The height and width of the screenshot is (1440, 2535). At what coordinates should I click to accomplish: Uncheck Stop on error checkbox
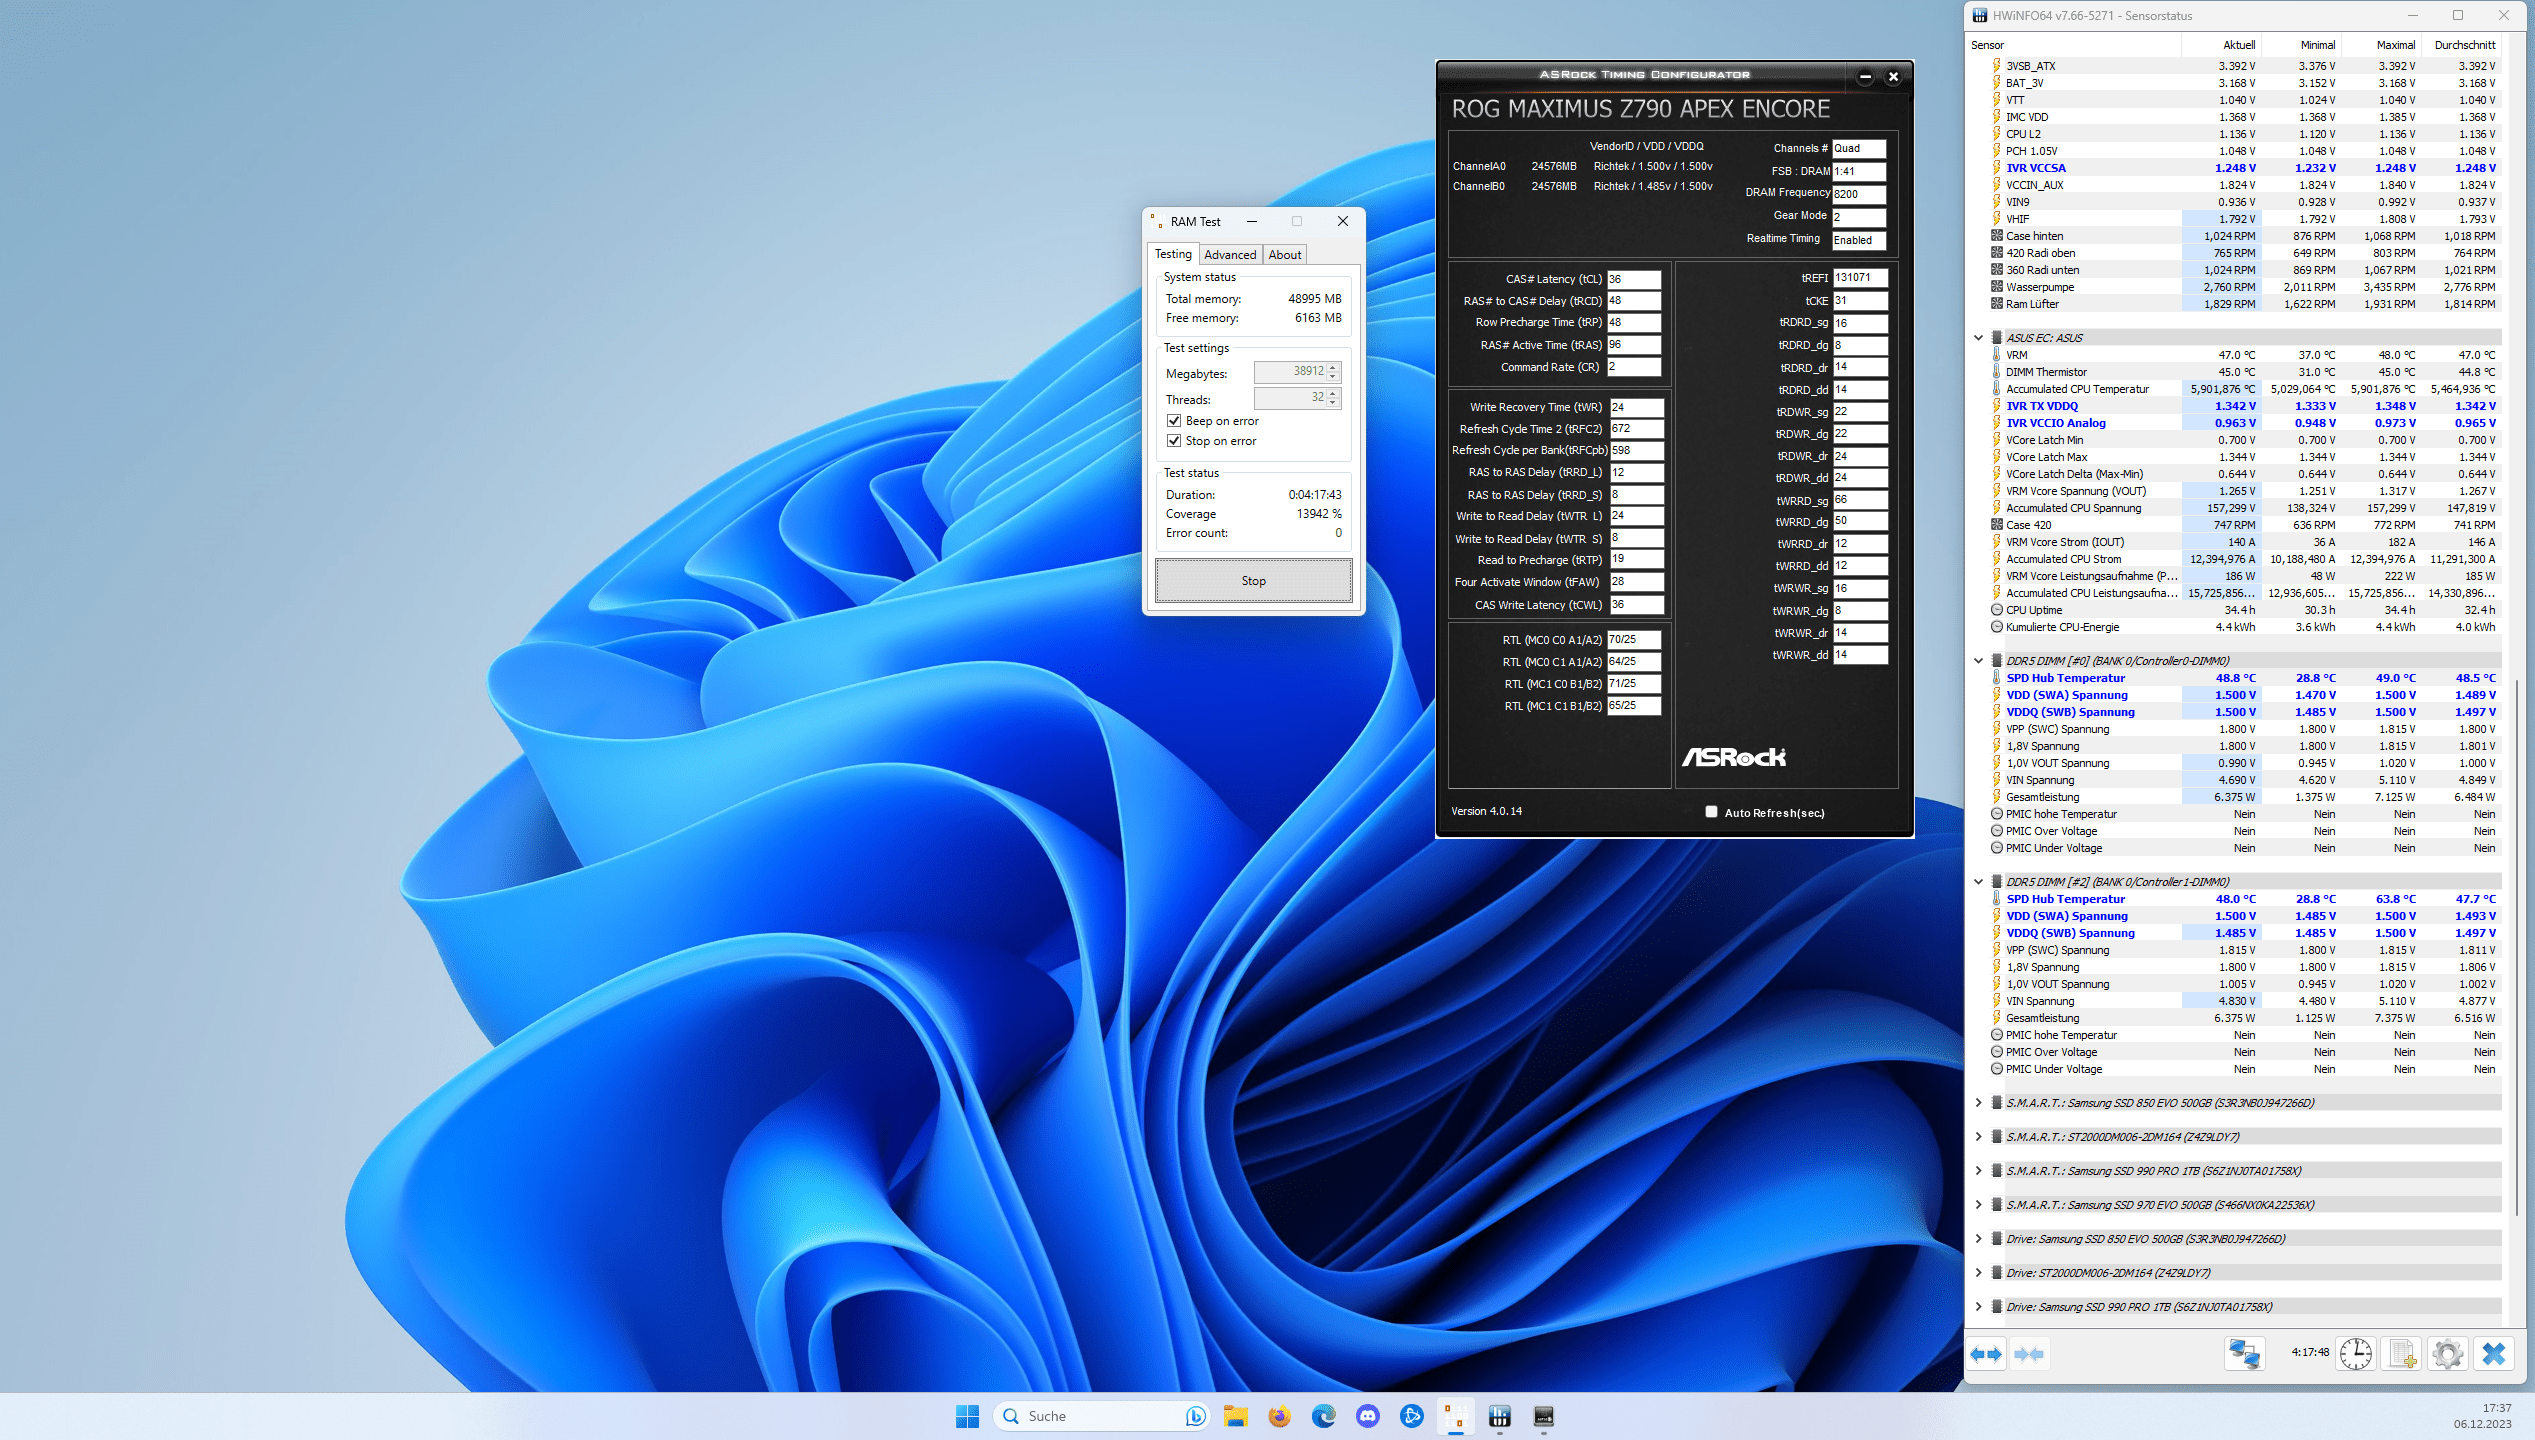tap(1174, 441)
